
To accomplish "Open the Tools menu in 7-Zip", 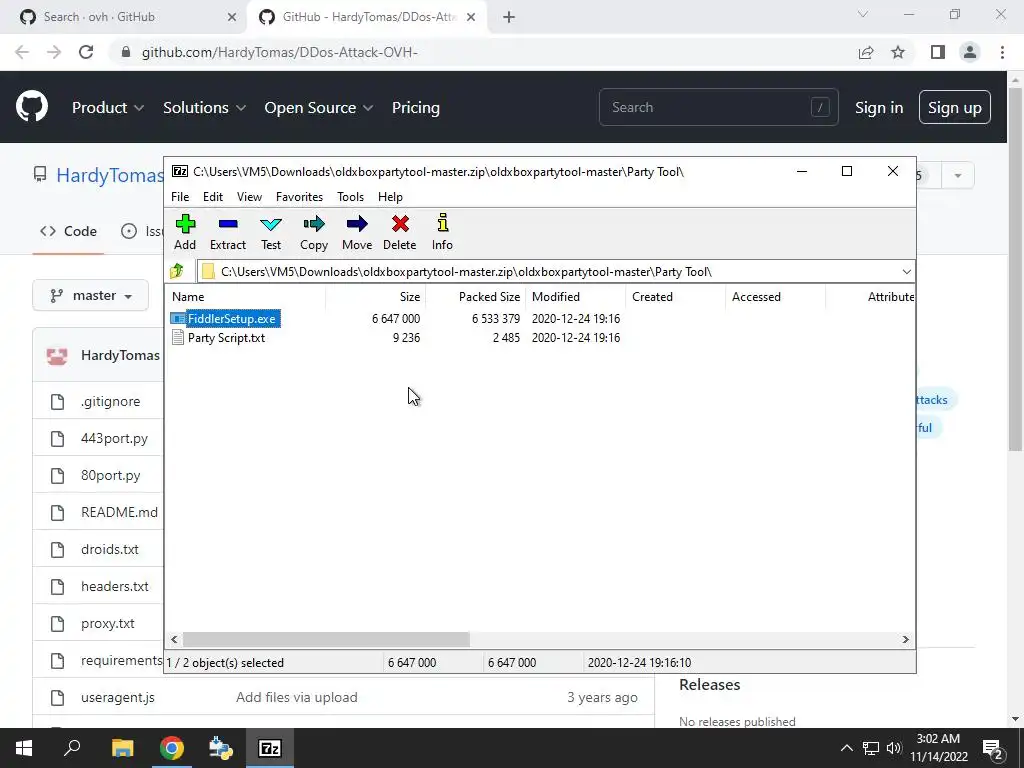I will [350, 197].
